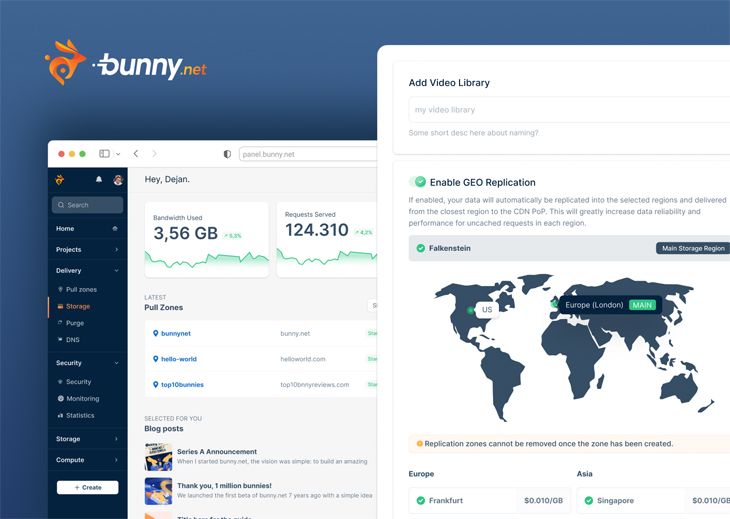Click the large bunny.net logo

(x=126, y=63)
